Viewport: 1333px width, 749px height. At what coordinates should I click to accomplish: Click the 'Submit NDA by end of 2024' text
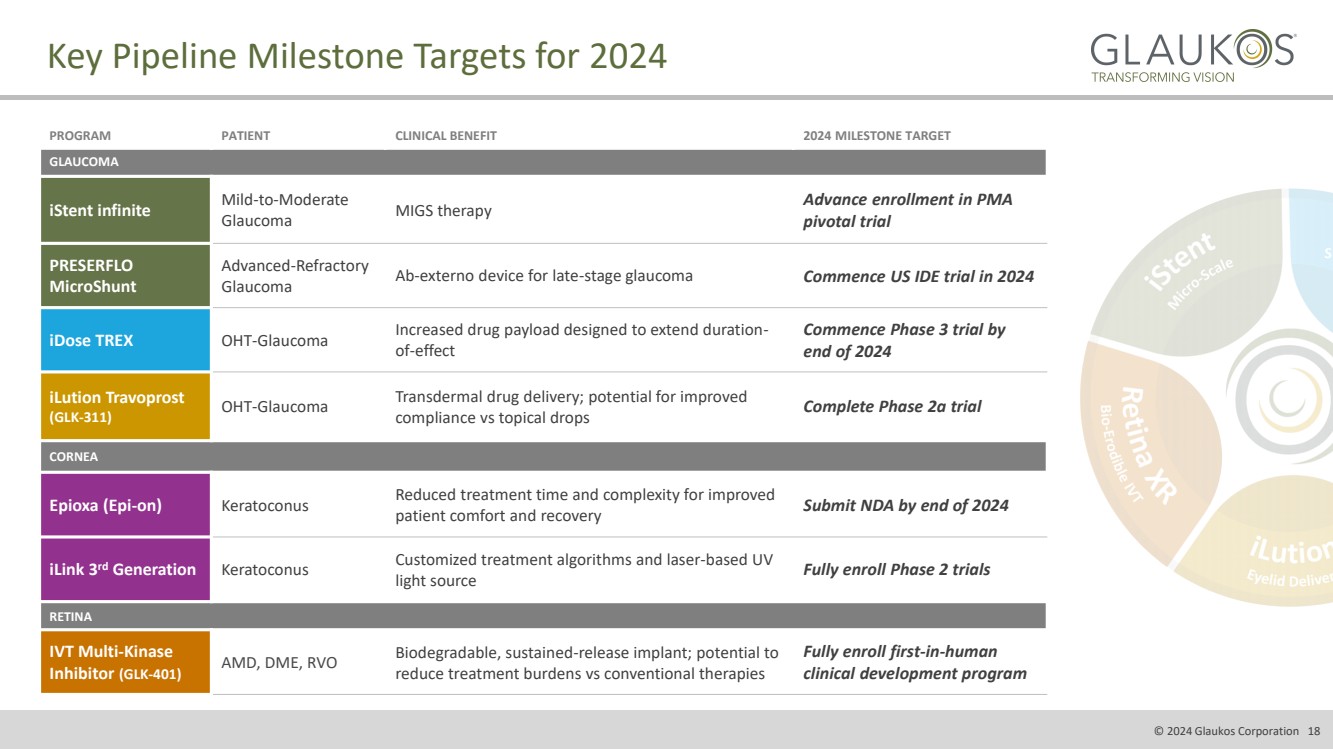pyautogui.click(x=905, y=505)
